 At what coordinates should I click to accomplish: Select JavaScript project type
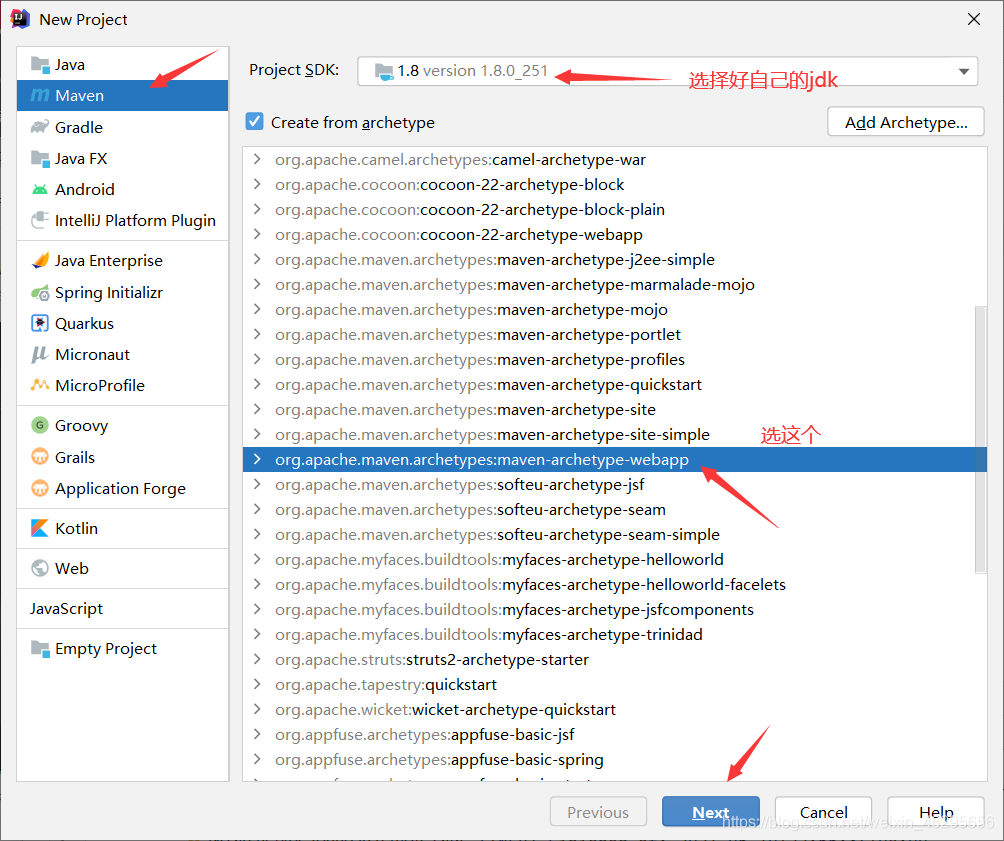(x=122, y=608)
